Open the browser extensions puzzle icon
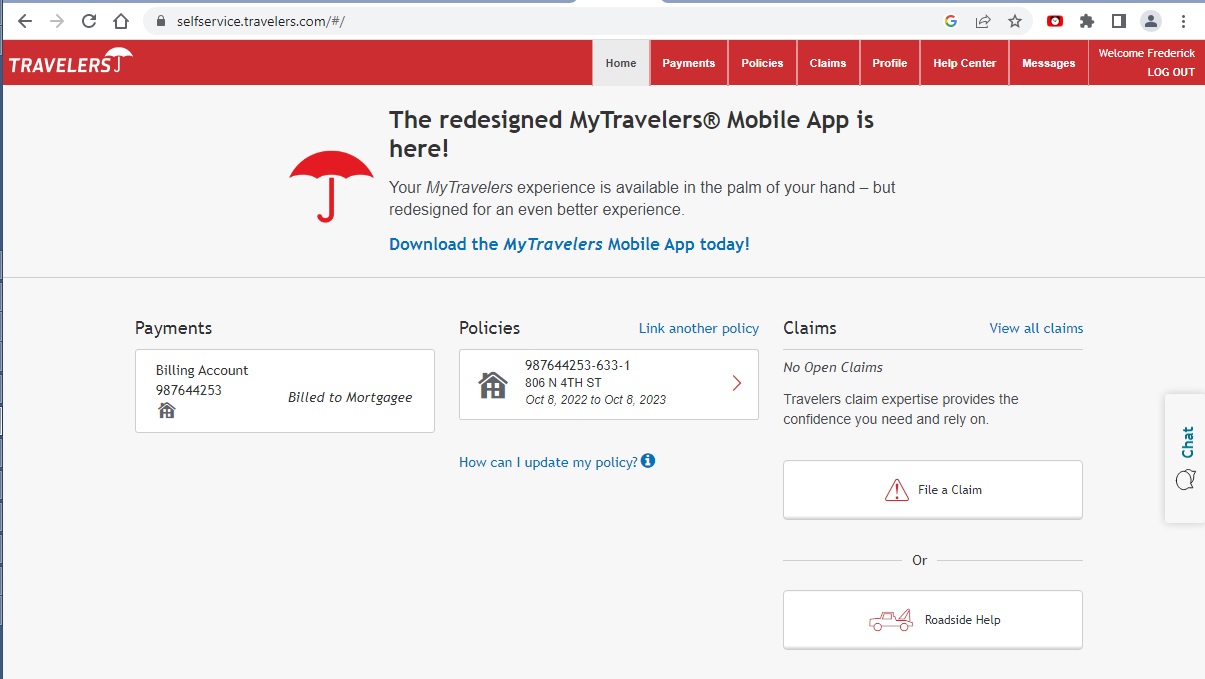This screenshot has width=1205, height=679. pyautogui.click(x=1087, y=21)
